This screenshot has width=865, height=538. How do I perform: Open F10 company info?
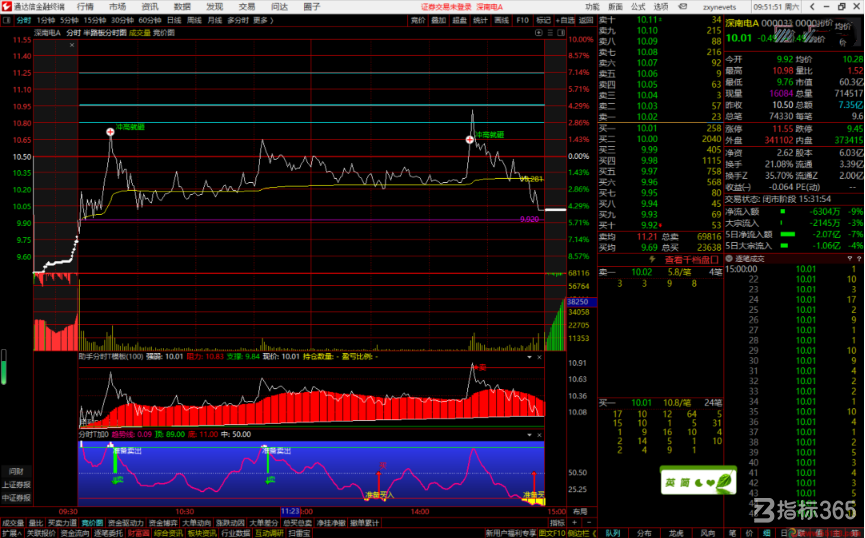pyautogui.click(x=522, y=20)
